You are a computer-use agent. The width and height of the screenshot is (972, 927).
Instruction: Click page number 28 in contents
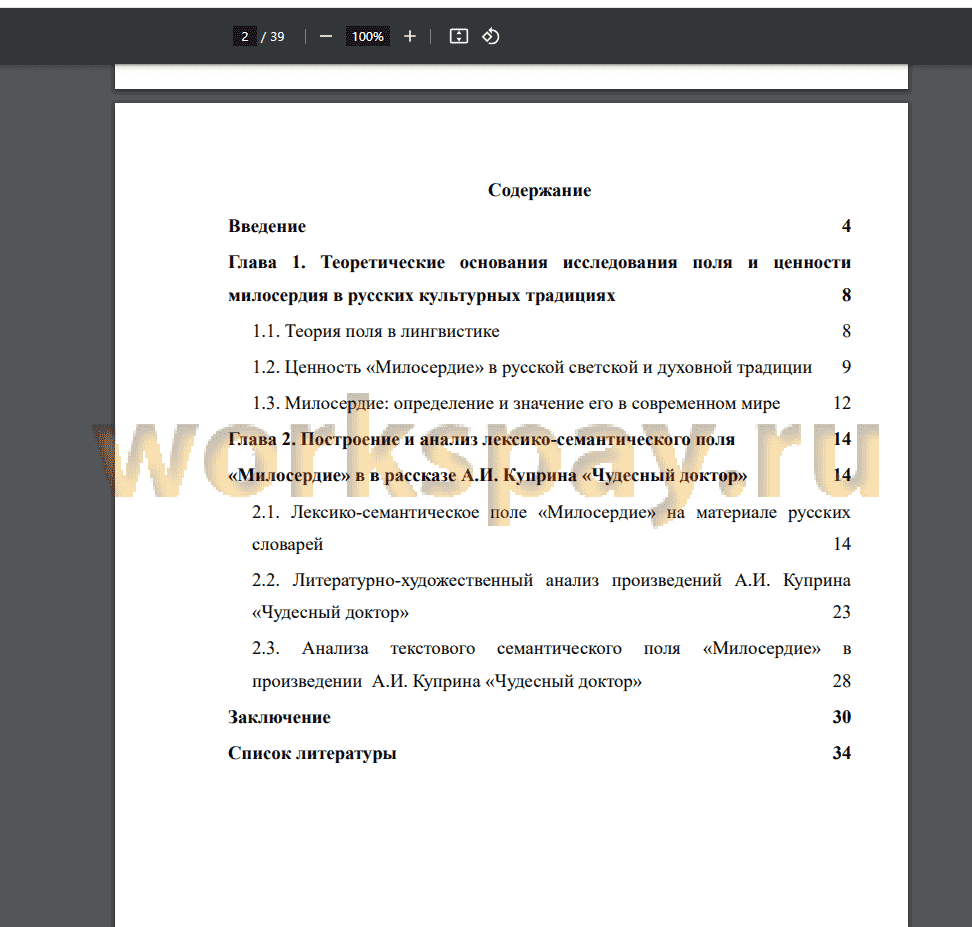[842, 681]
